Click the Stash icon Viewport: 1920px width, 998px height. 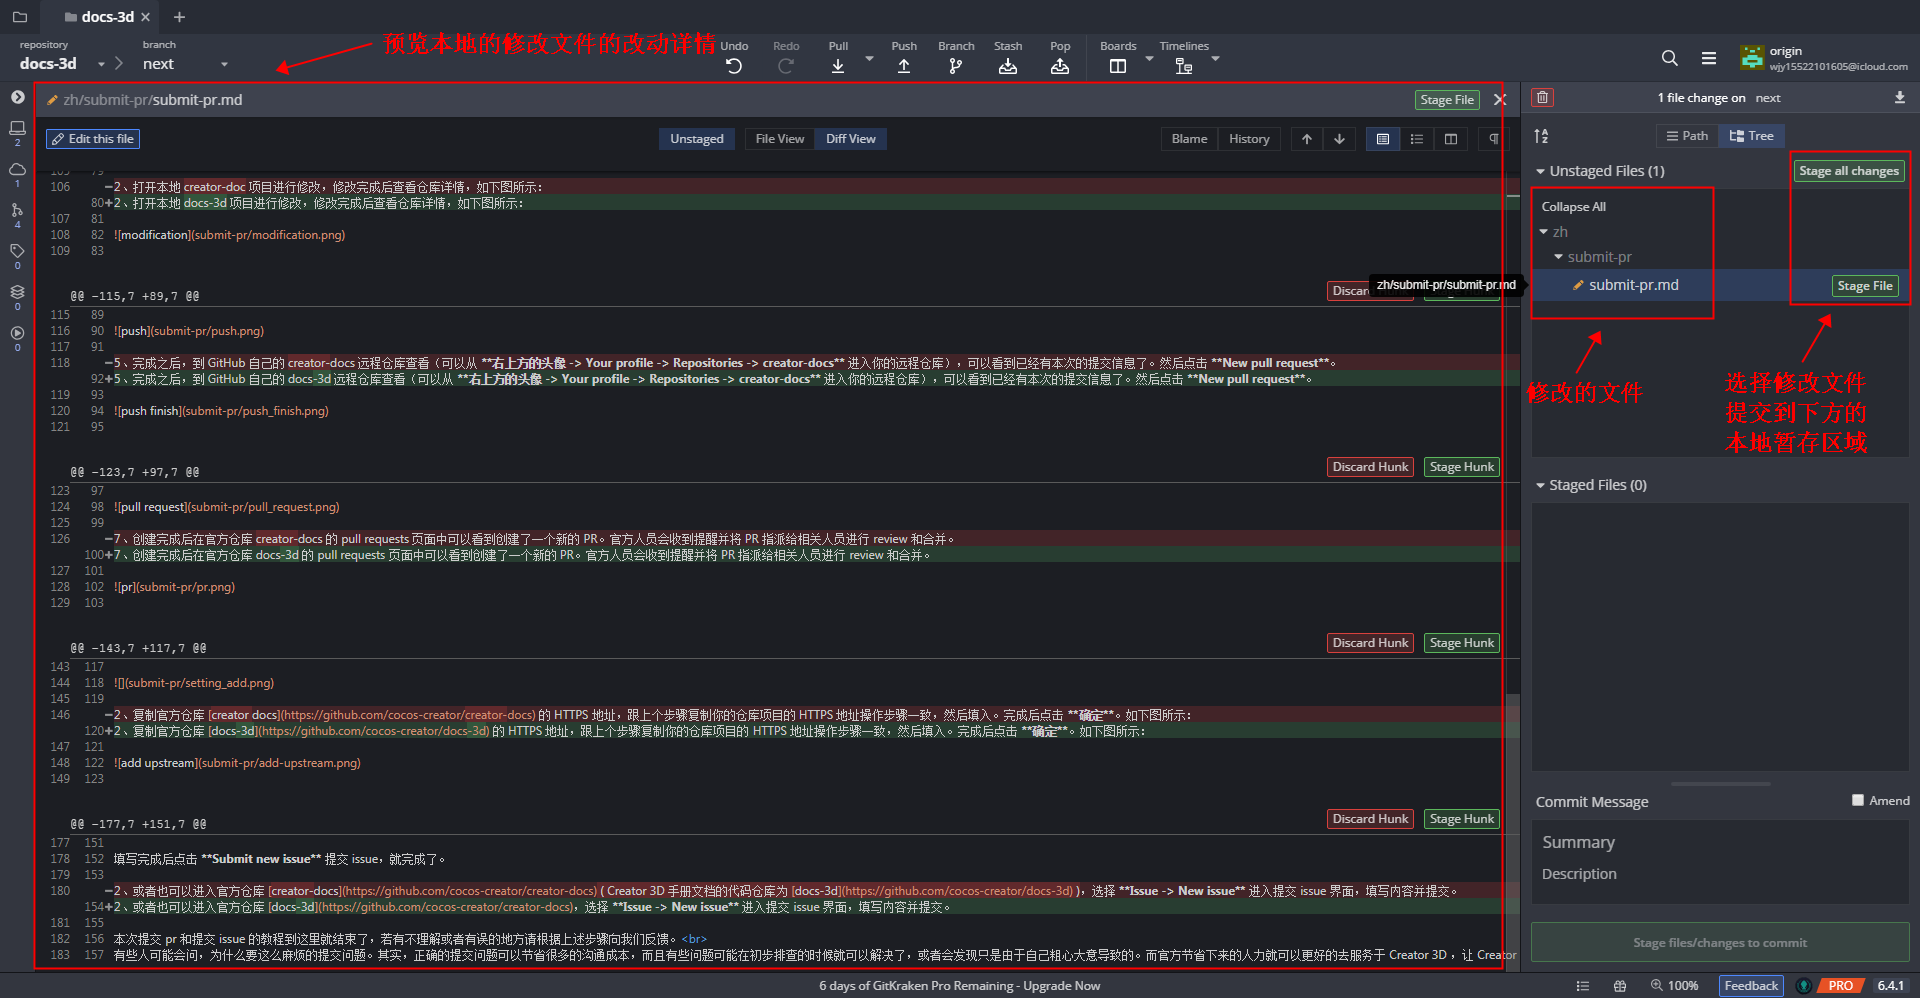pos(1008,66)
